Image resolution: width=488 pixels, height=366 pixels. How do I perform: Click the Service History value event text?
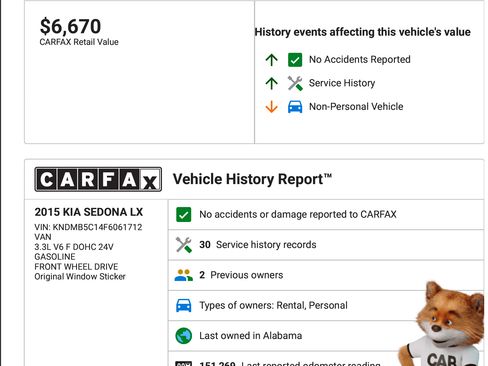point(342,83)
